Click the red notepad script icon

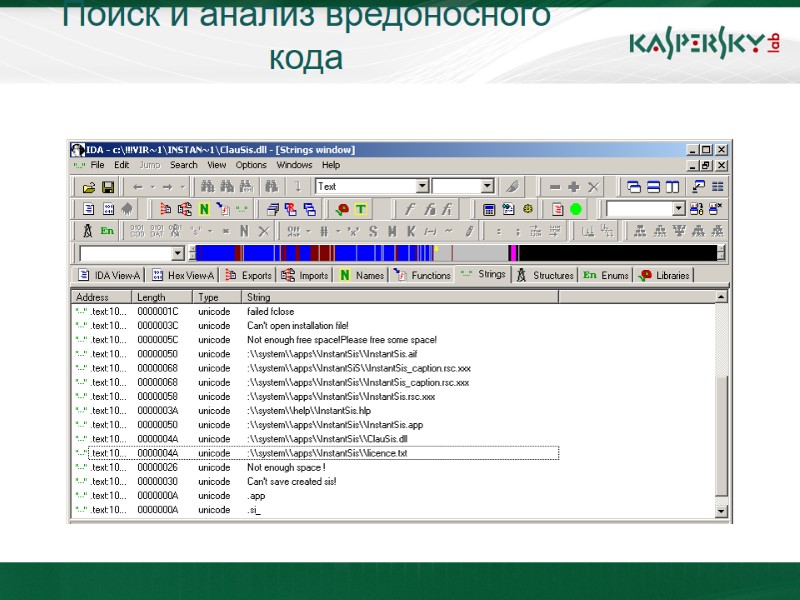coord(557,209)
